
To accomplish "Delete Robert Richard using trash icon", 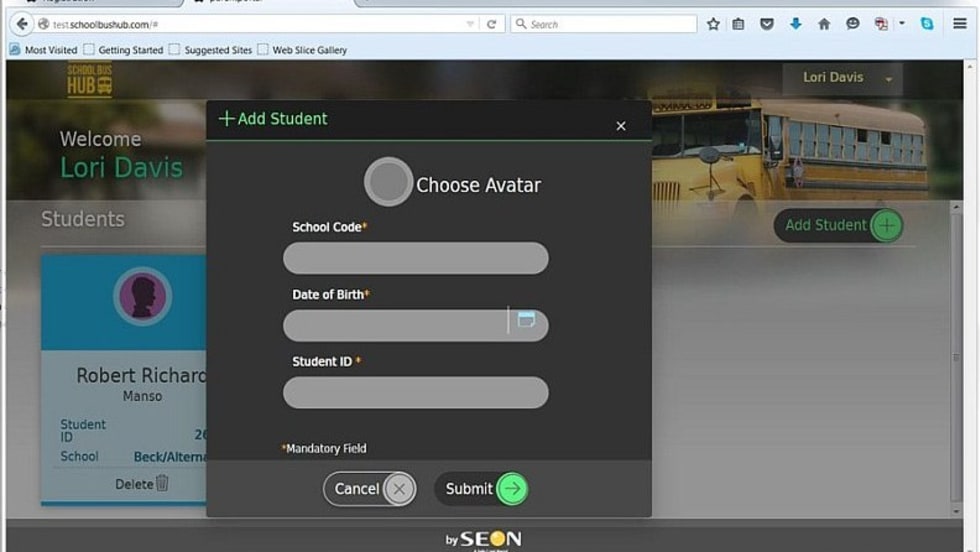I will pyautogui.click(x=162, y=484).
